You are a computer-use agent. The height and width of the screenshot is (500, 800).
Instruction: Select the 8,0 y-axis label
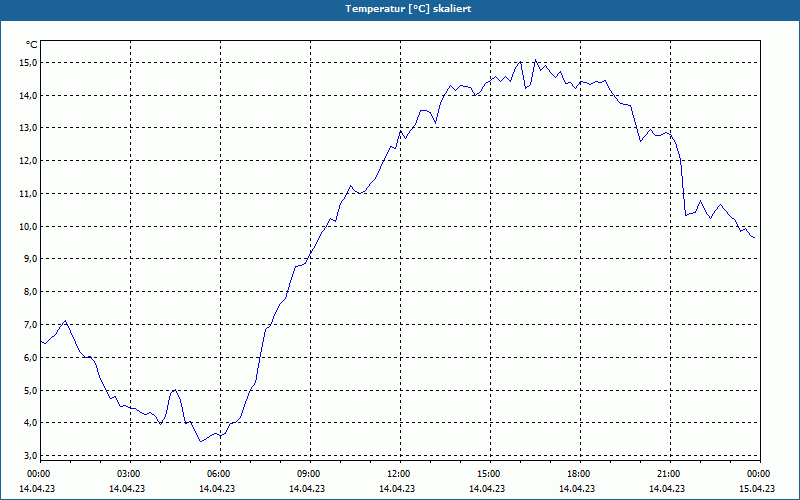pyautogui.click(x=31, y=292)
